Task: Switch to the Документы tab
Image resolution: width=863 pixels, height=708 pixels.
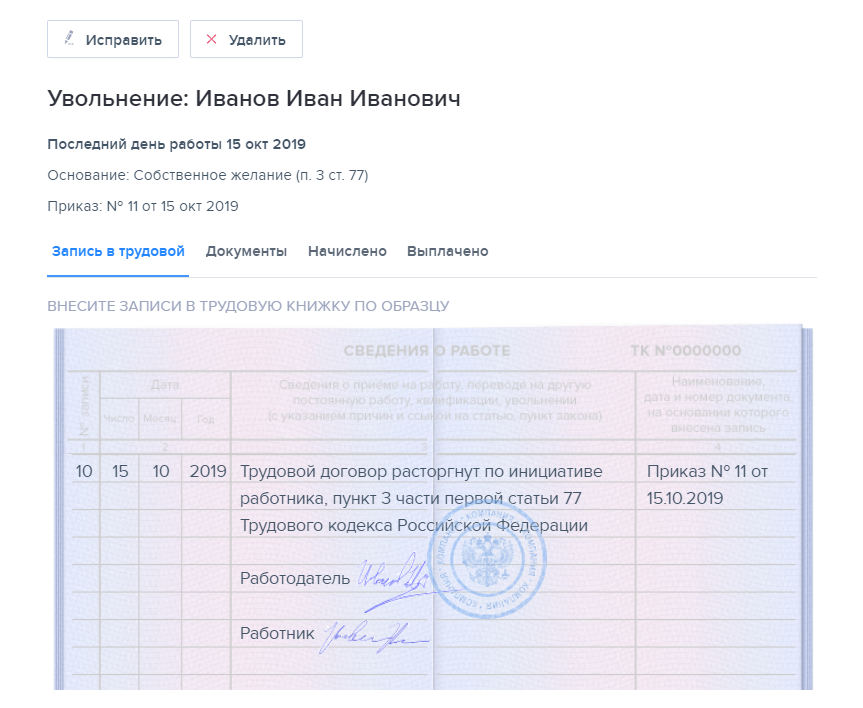Action: [246, 251]
